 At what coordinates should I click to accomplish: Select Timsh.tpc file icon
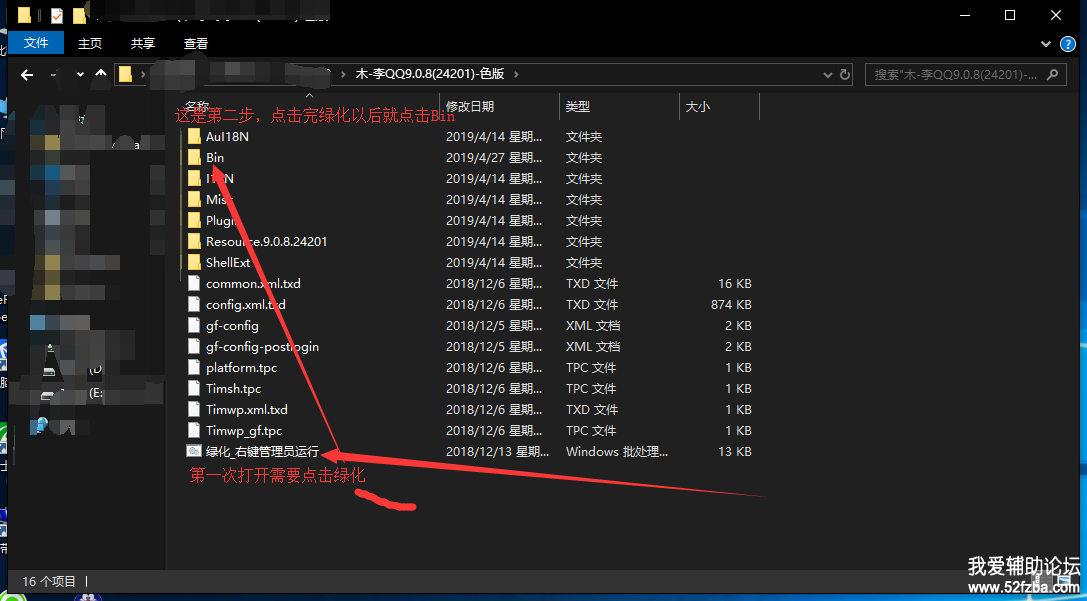[194, 389]
